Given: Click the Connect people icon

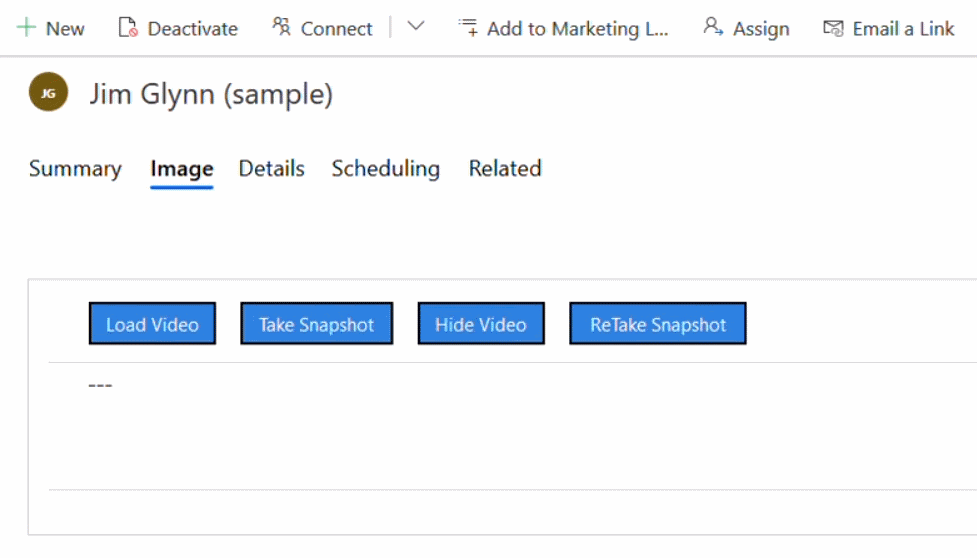Looking at the screenshot, I should pos(281,27).
